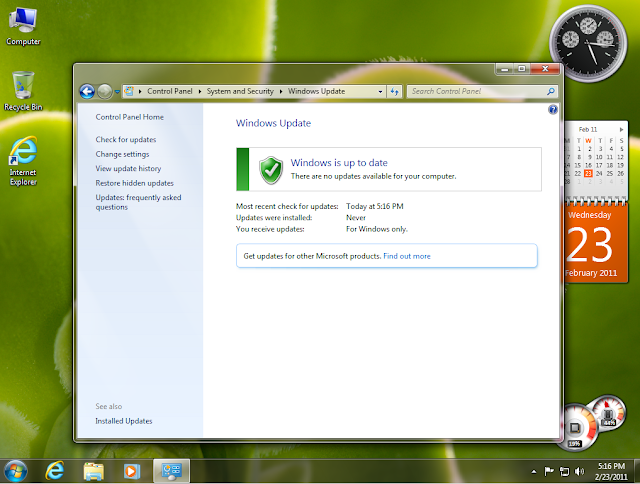Image resolution: width=640 pixels, height=484 pixels.
Task: Open the Help question mark icon
Action: tap(553, 109)
